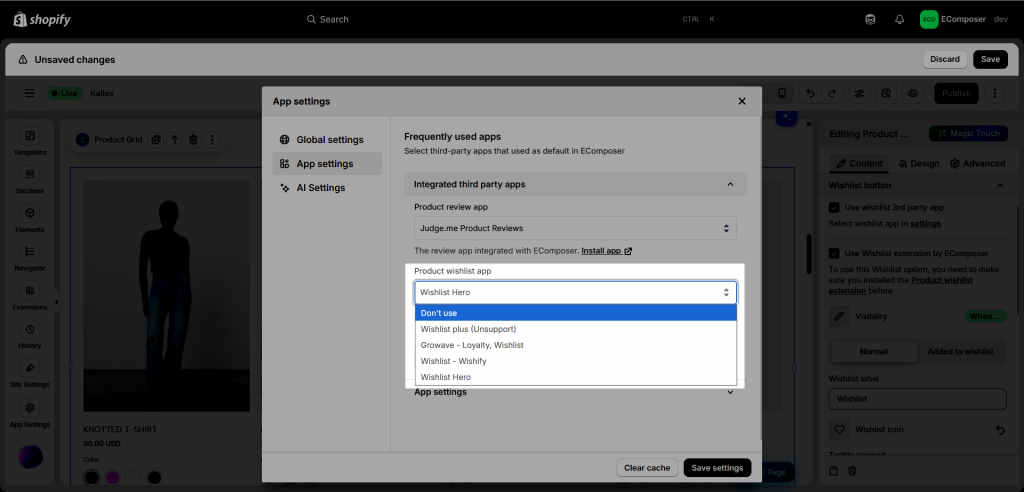Open the Product review app dropdown

point(575,228)
